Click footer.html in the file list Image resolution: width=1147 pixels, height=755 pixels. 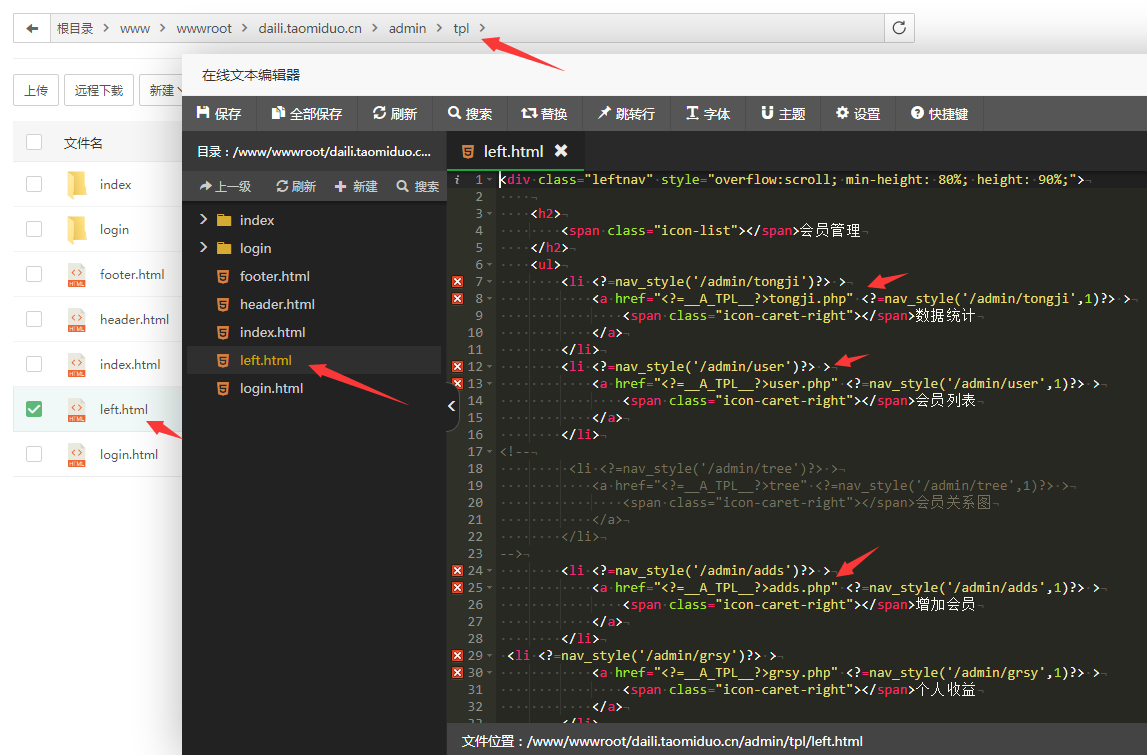point(132,274)
